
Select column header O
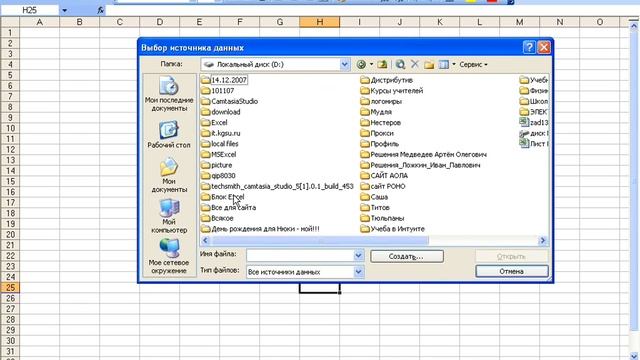[600, 22]
